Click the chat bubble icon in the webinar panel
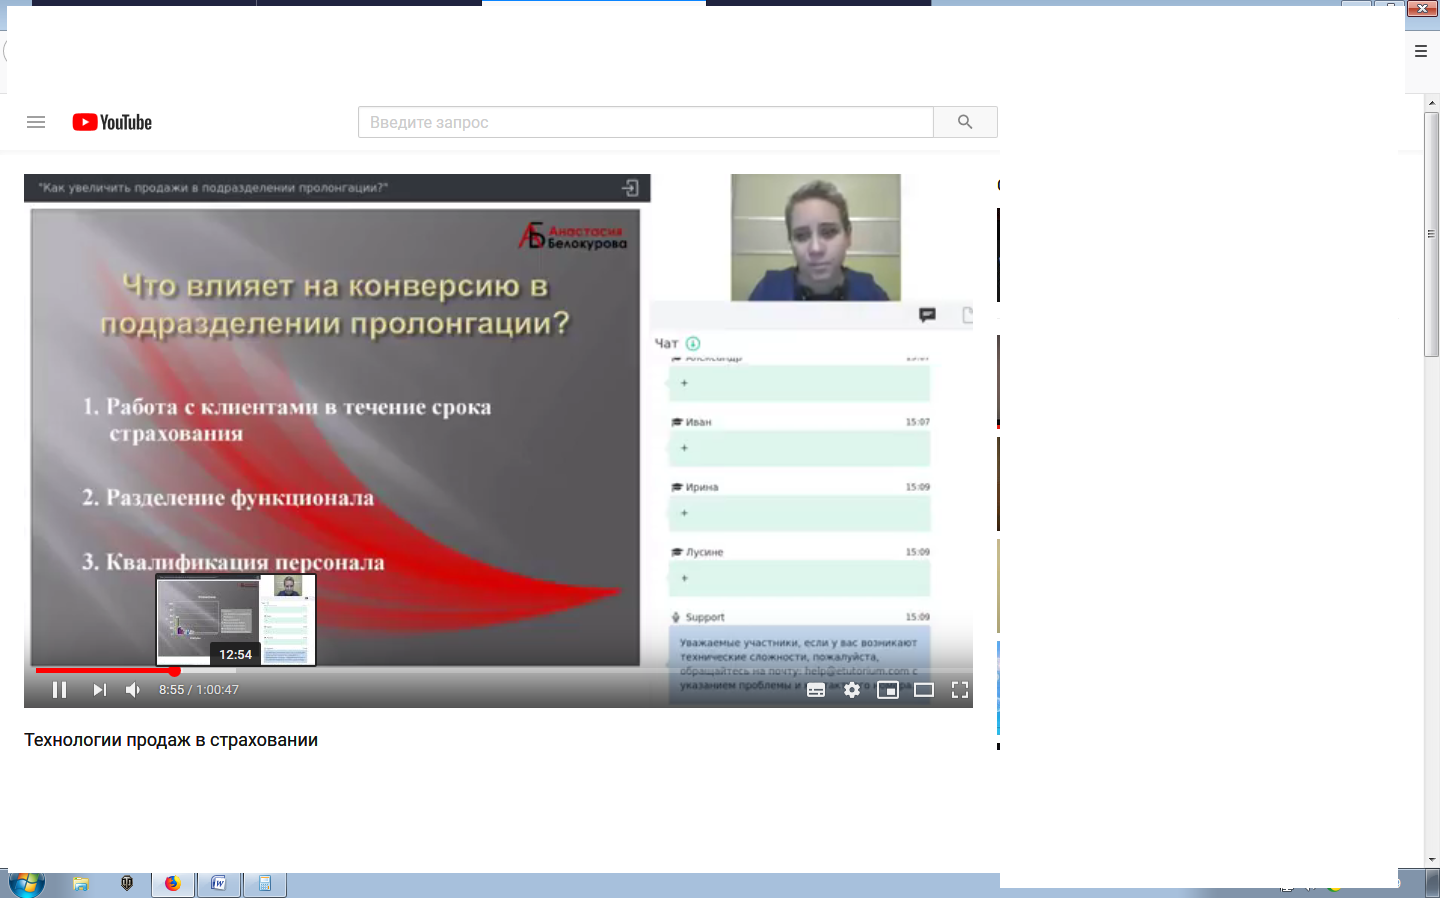This screenshot has height=898, width=1440. (x=927, y=315)
